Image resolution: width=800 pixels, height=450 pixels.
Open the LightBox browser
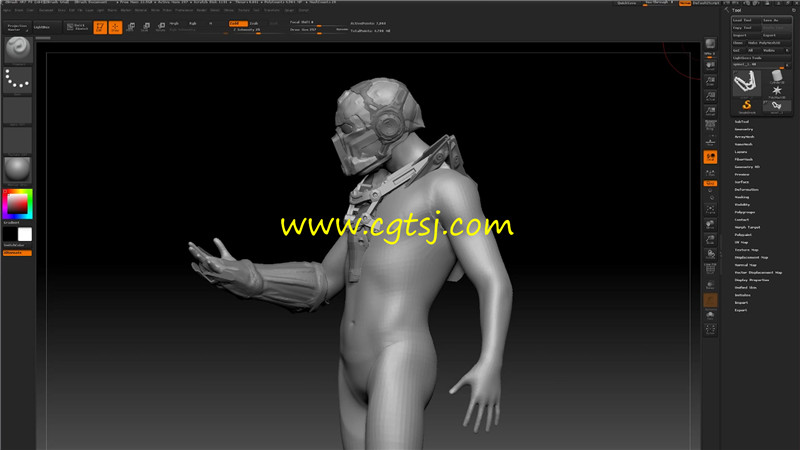45,27
